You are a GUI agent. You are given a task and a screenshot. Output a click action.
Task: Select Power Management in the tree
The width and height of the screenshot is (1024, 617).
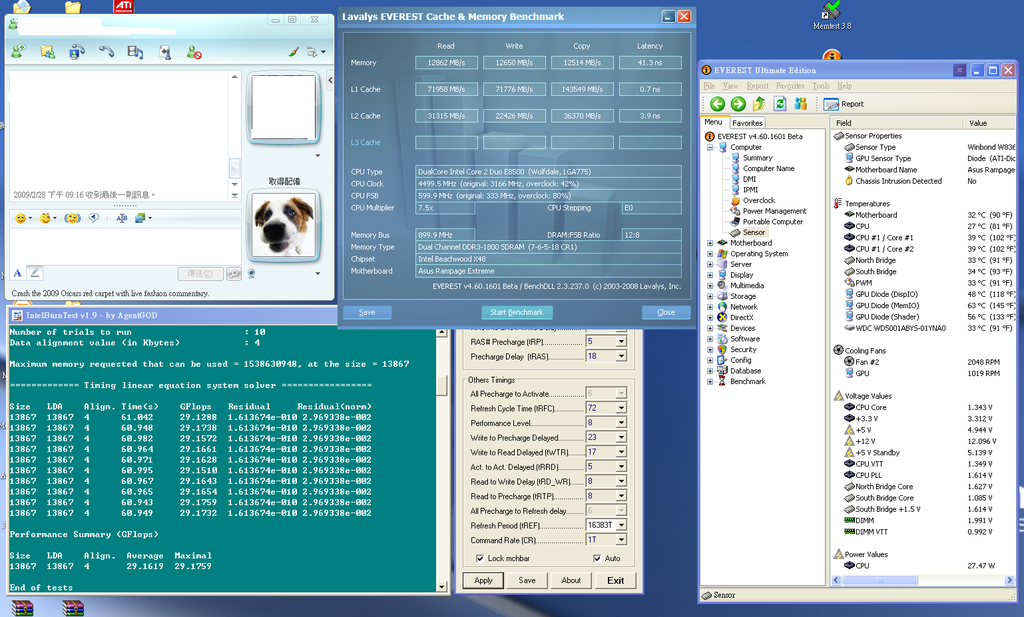(x=774, y=211)
